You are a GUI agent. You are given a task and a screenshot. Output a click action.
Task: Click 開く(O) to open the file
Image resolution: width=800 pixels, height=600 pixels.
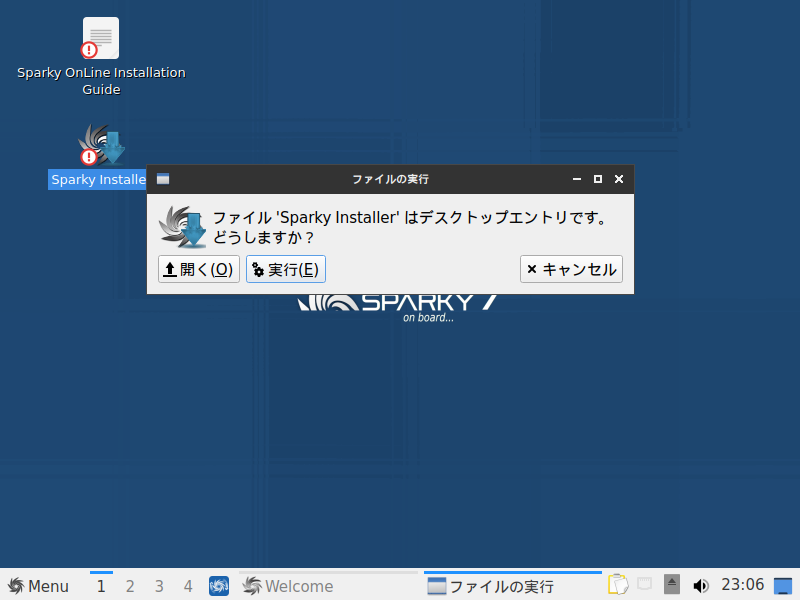click(198, 269)
